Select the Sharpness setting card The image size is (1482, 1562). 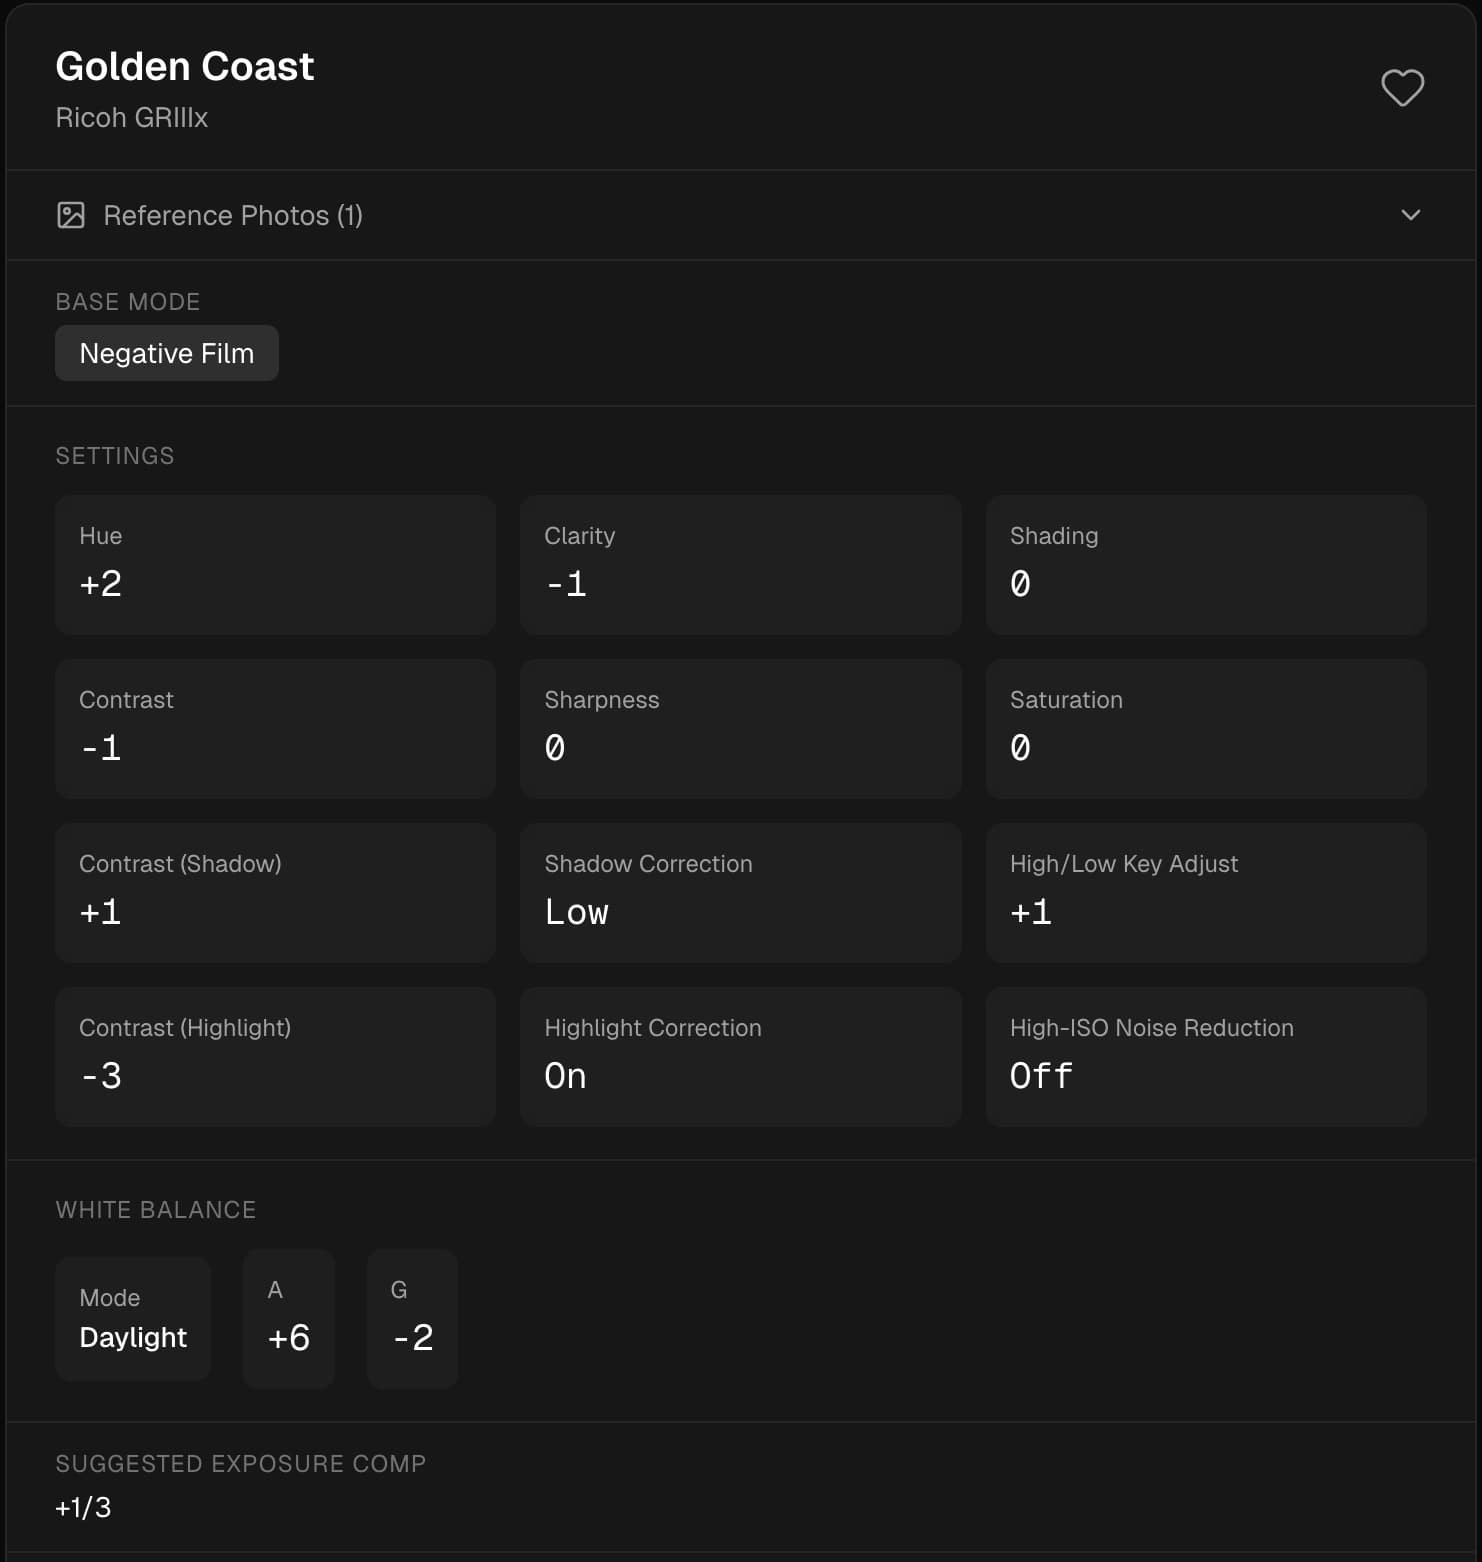click(740, 728)
